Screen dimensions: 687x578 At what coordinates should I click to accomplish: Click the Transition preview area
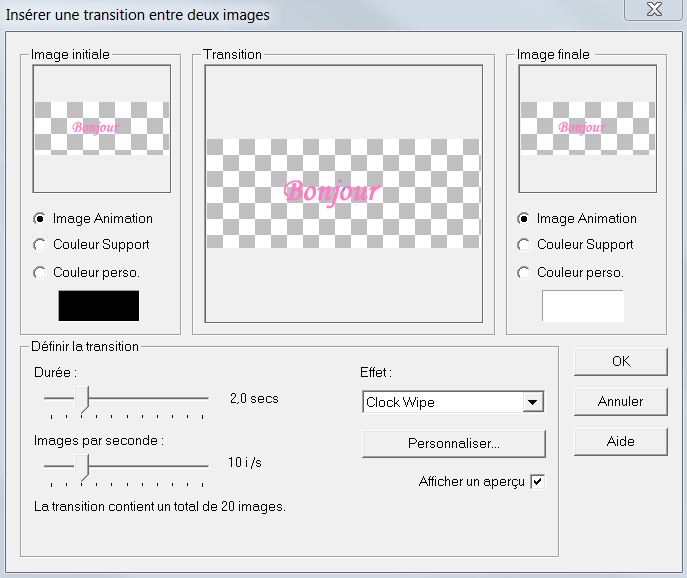tap(344, 194)
